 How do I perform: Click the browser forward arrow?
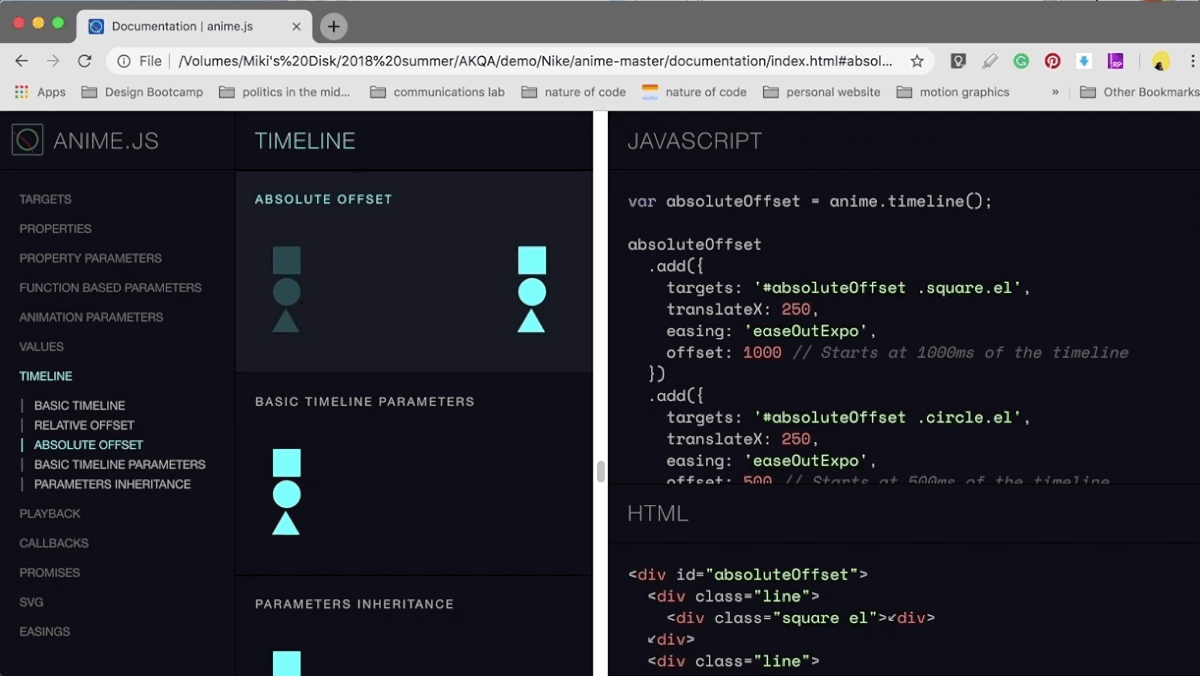(x=53, y=61)
